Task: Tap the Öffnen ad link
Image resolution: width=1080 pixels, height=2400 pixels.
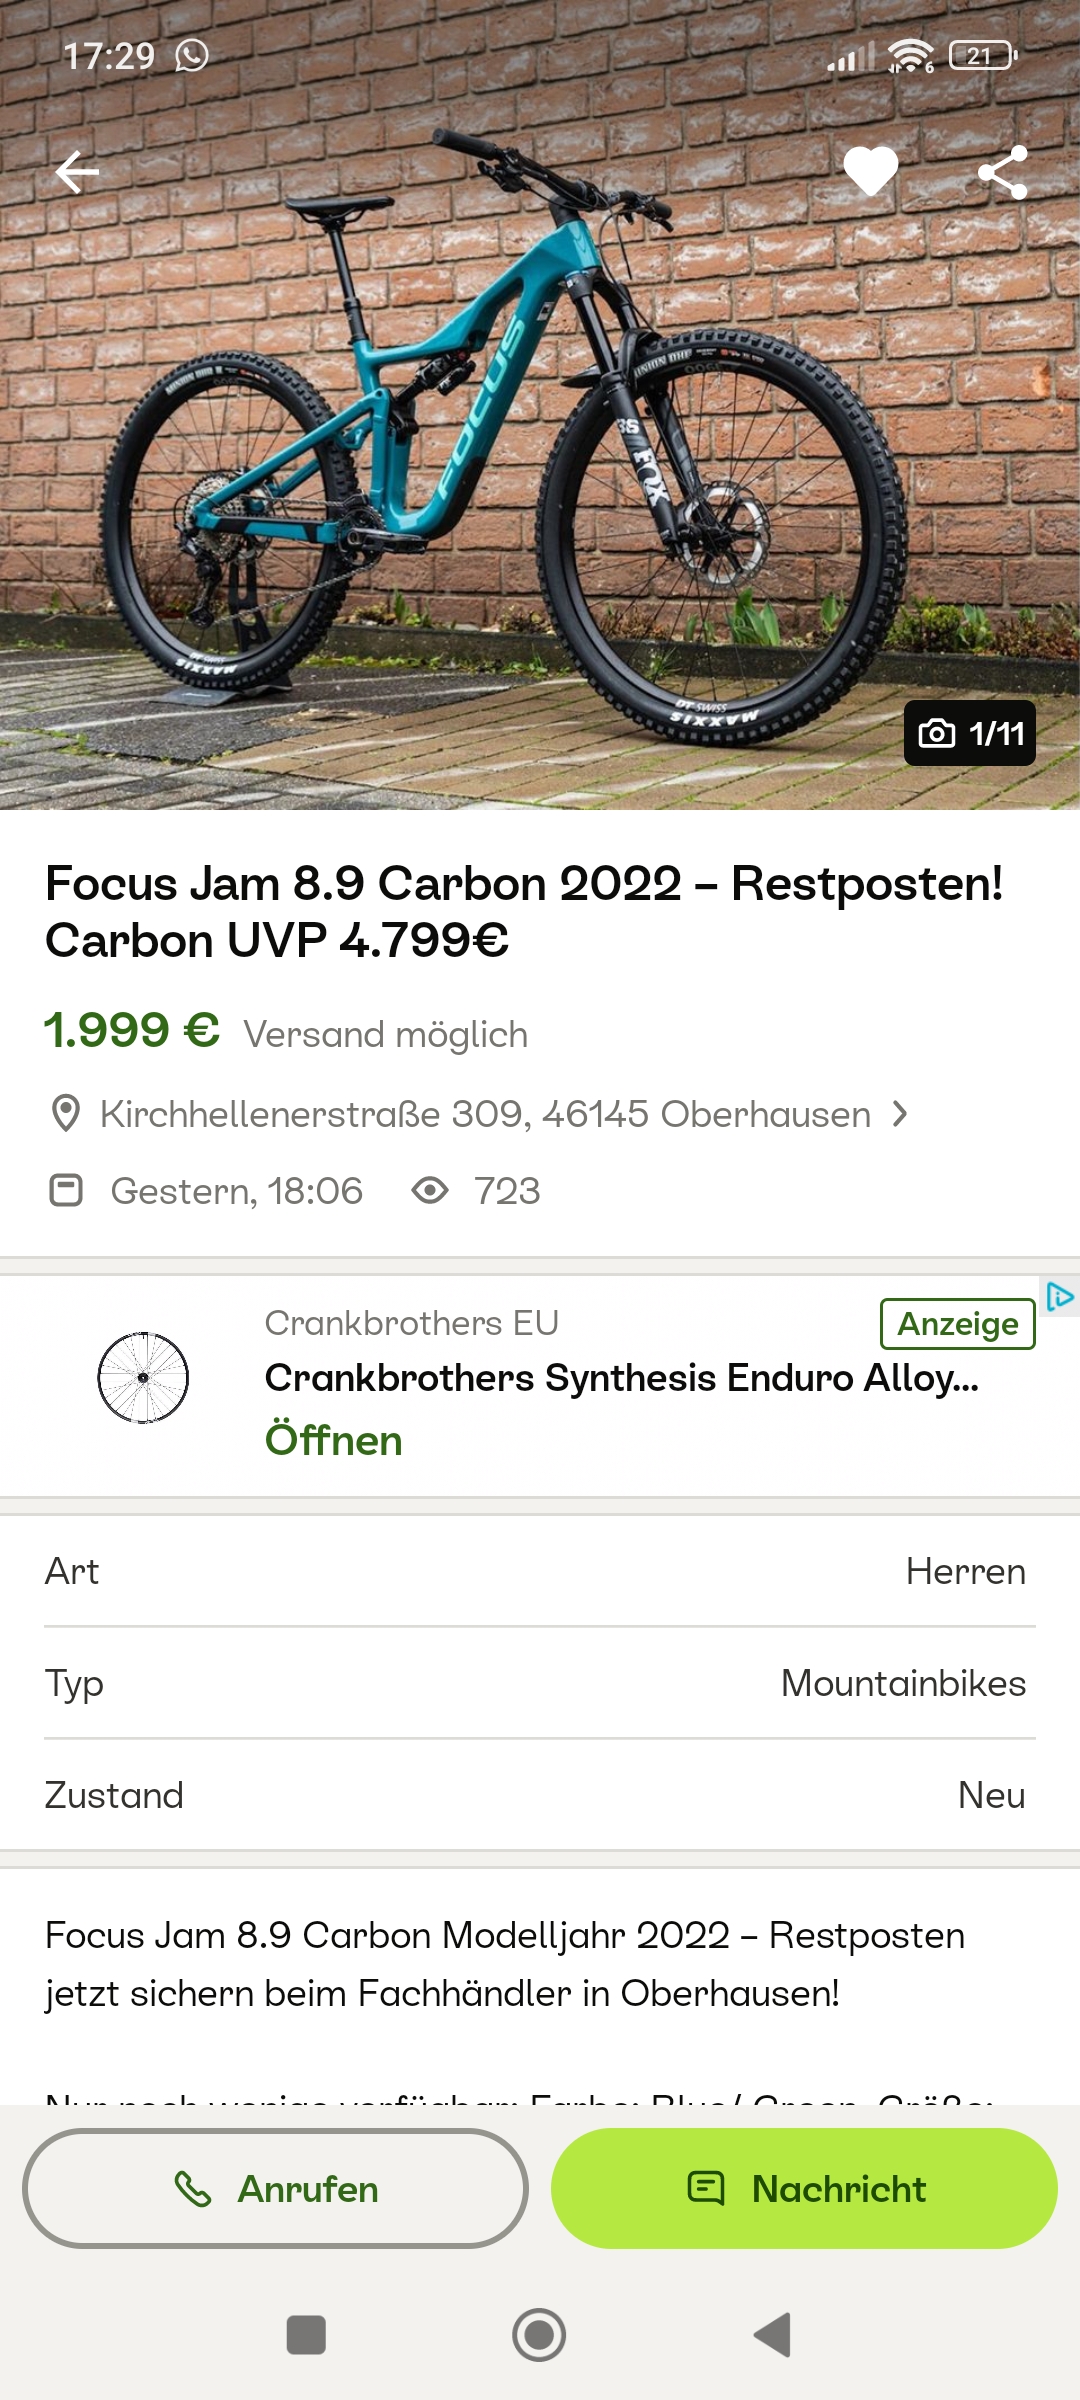Action: (x=334, y=1441)
